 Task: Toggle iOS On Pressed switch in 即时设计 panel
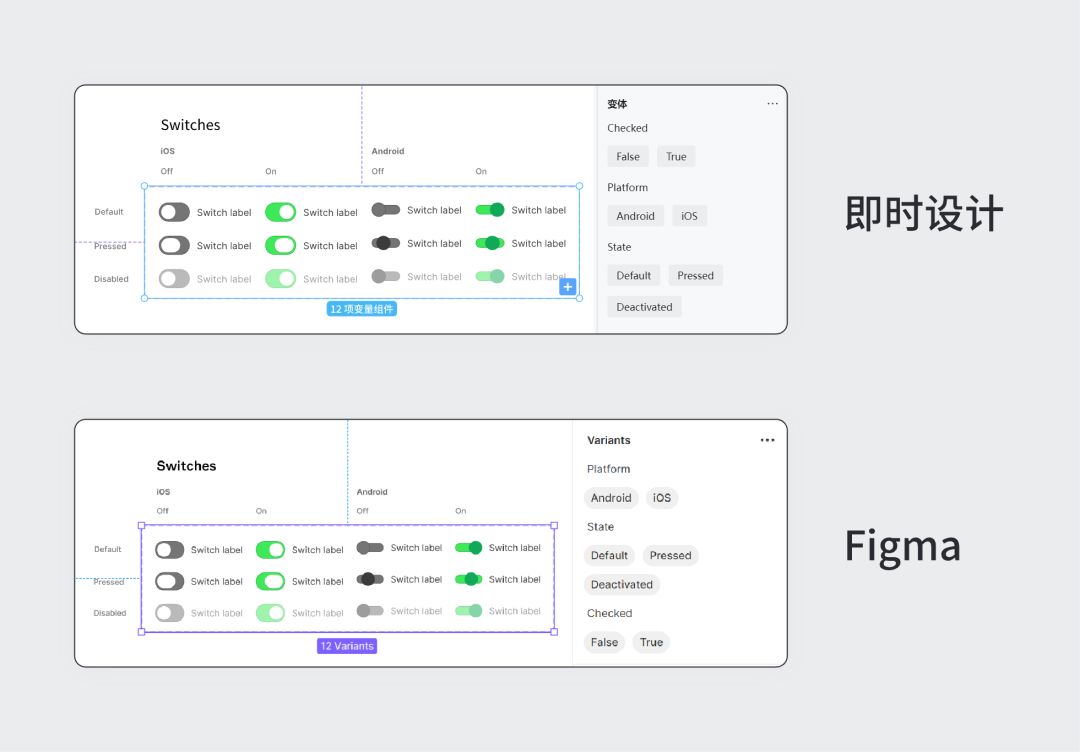point(280,245)
